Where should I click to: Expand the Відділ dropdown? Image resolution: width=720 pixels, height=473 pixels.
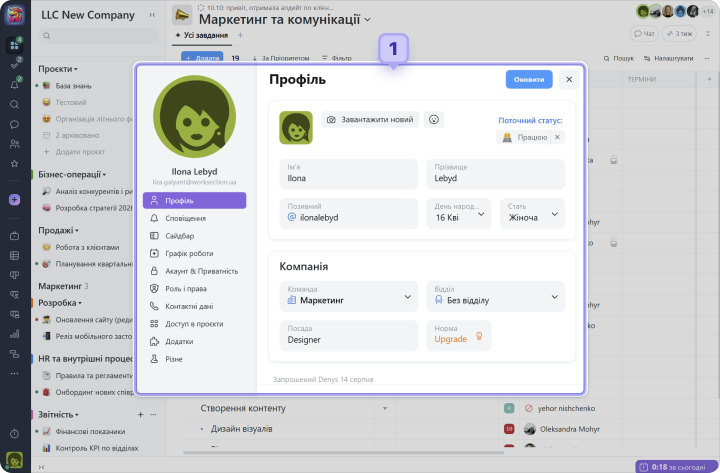coord(494,295)
